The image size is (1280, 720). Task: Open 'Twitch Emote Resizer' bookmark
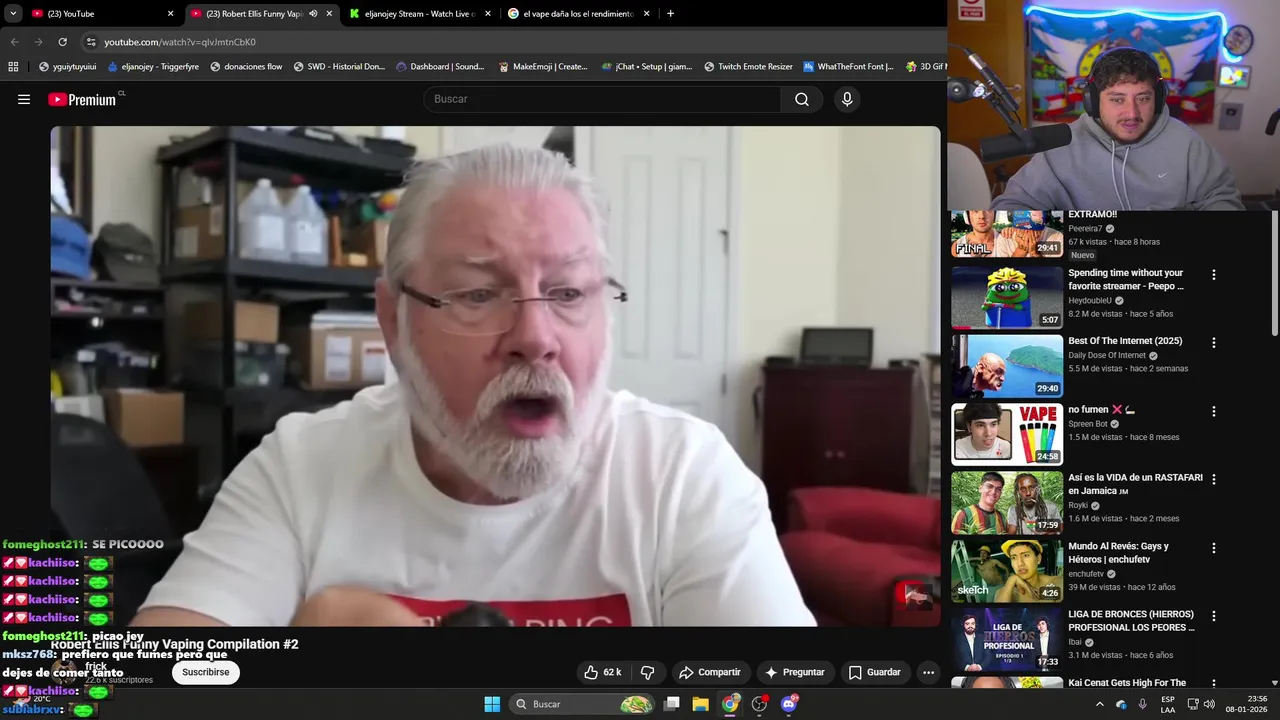pos(748,67)
